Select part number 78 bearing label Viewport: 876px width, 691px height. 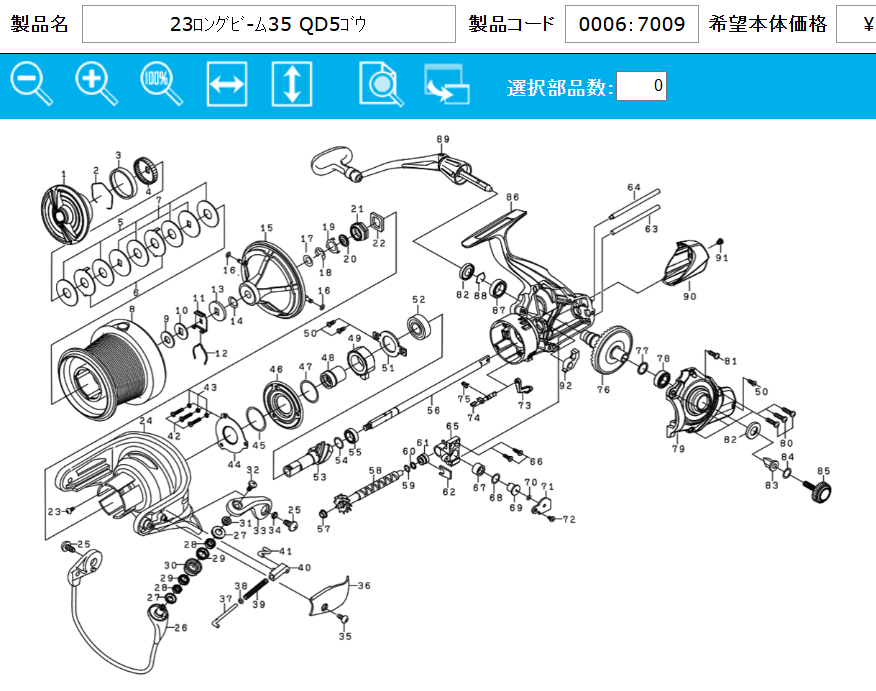pos(663,359)
